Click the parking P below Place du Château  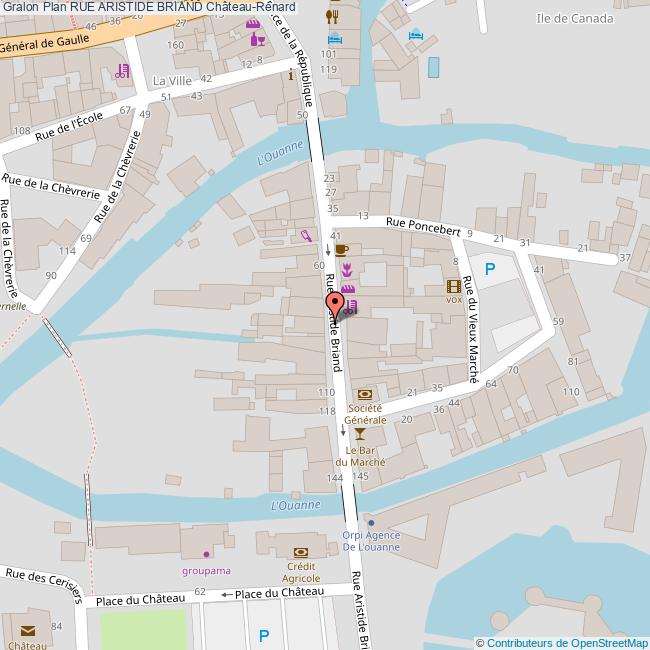(264, 635)
